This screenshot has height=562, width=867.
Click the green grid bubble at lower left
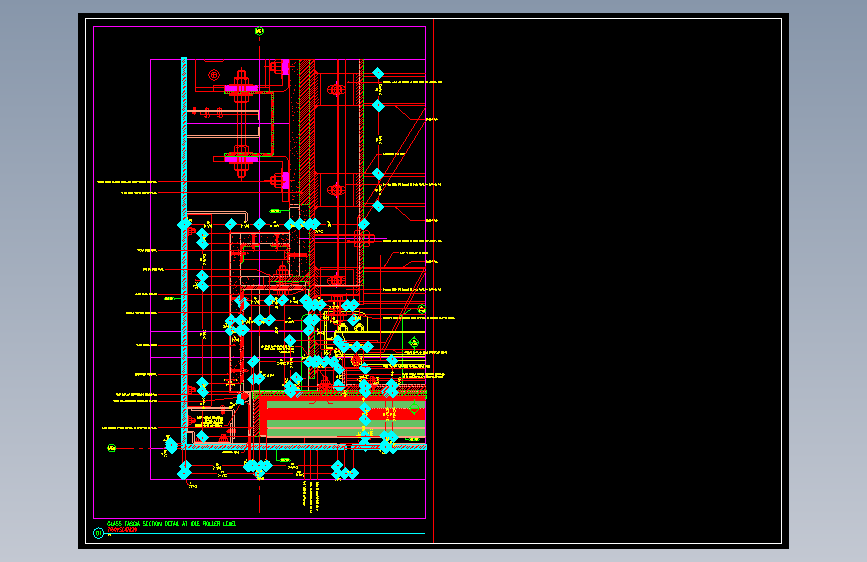pos(112,448)
